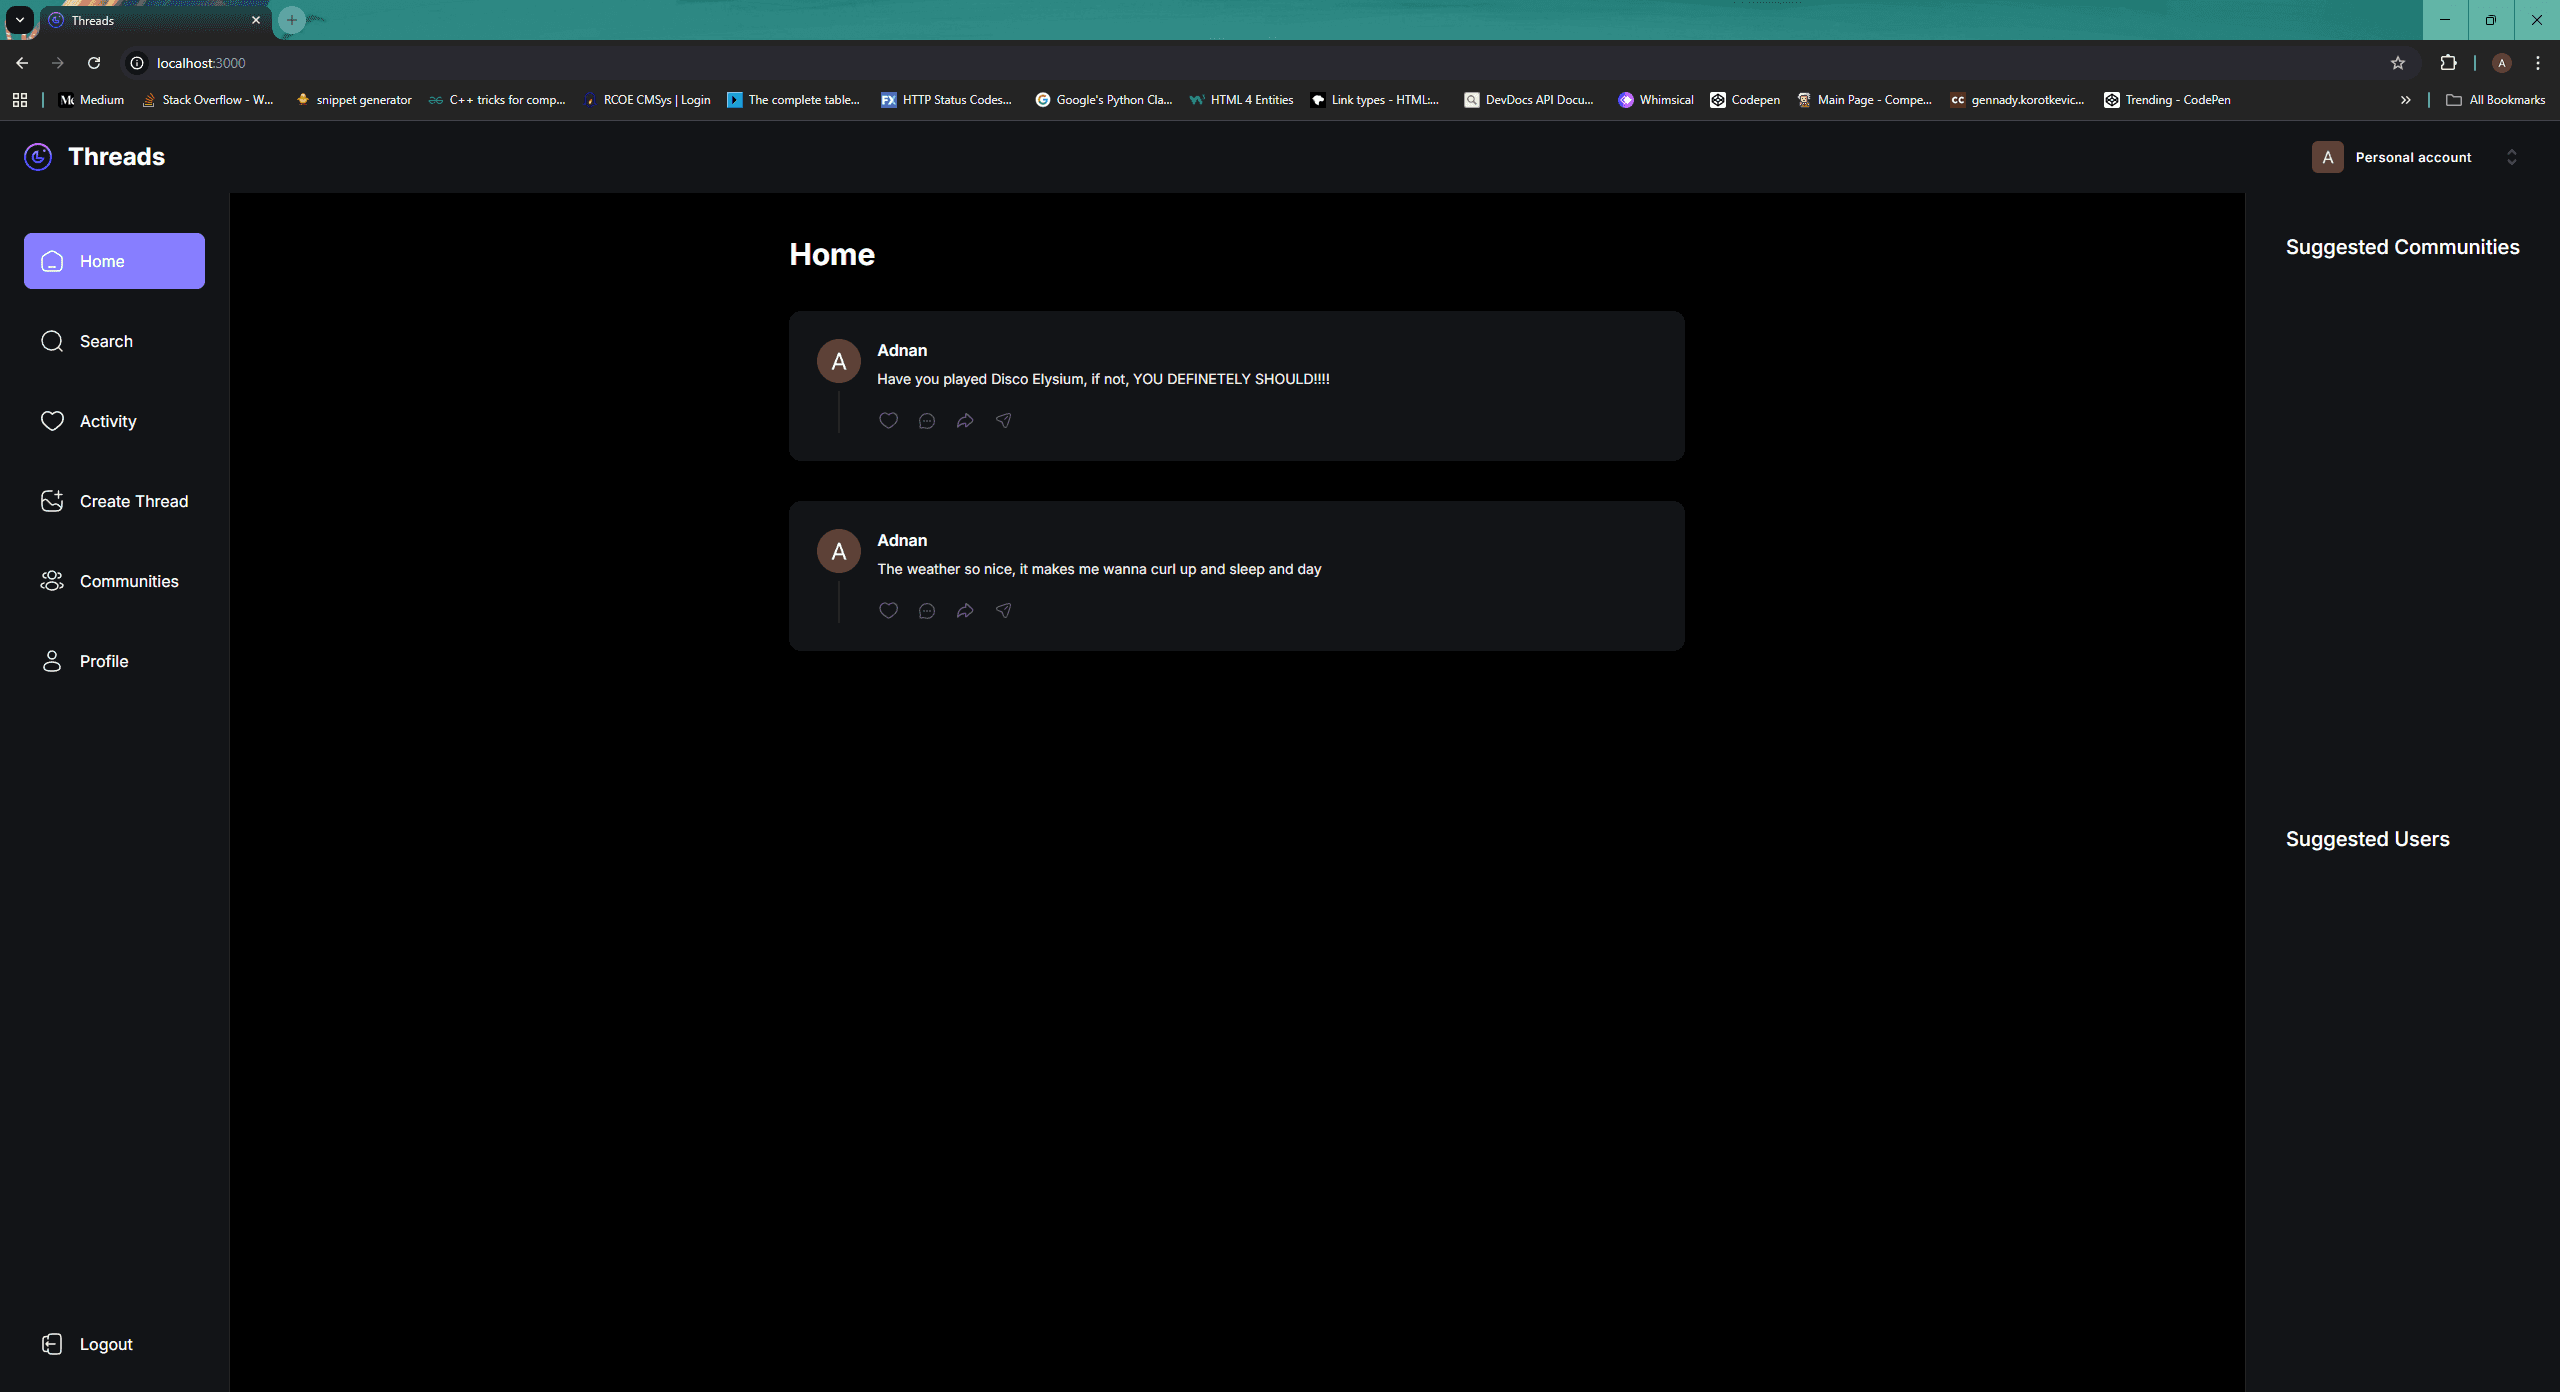
Task: Expand the hidden bookmarks overflow menu
Action: coord(2405,99)
